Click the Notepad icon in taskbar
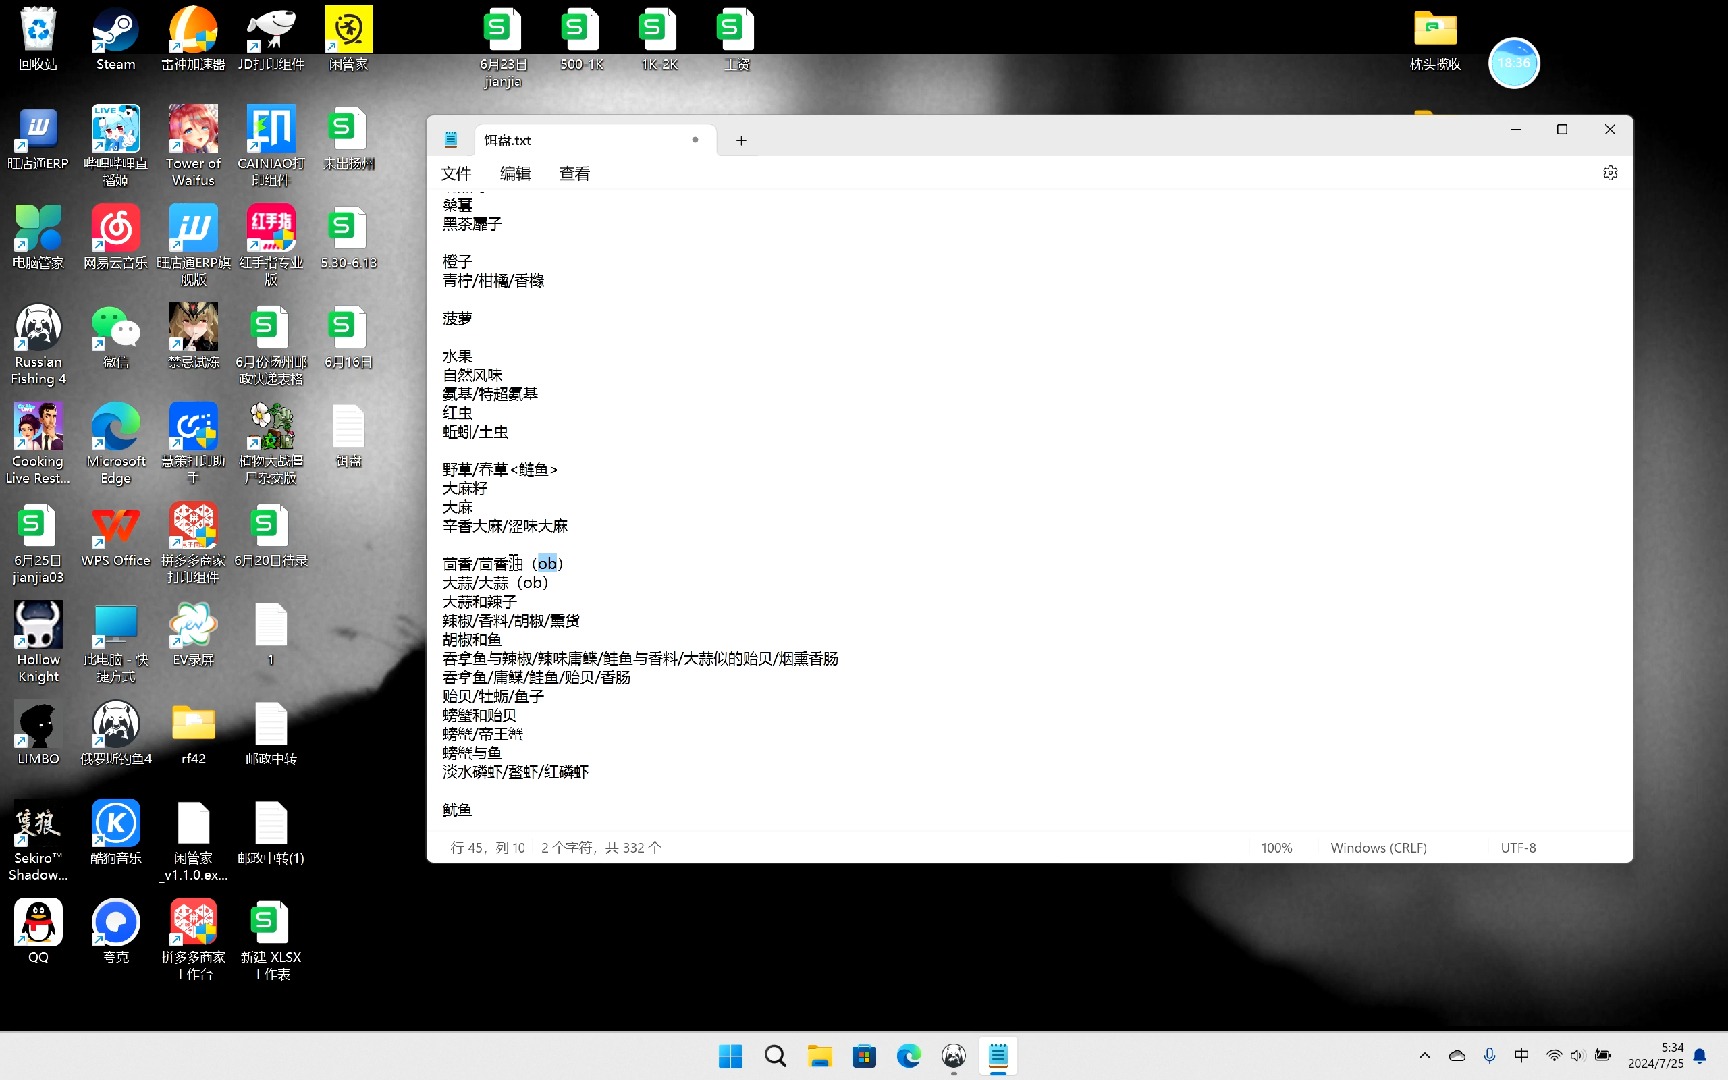Viewport: 1728px width, 1080px height. pyautogui.click(x=998, y=1056)
